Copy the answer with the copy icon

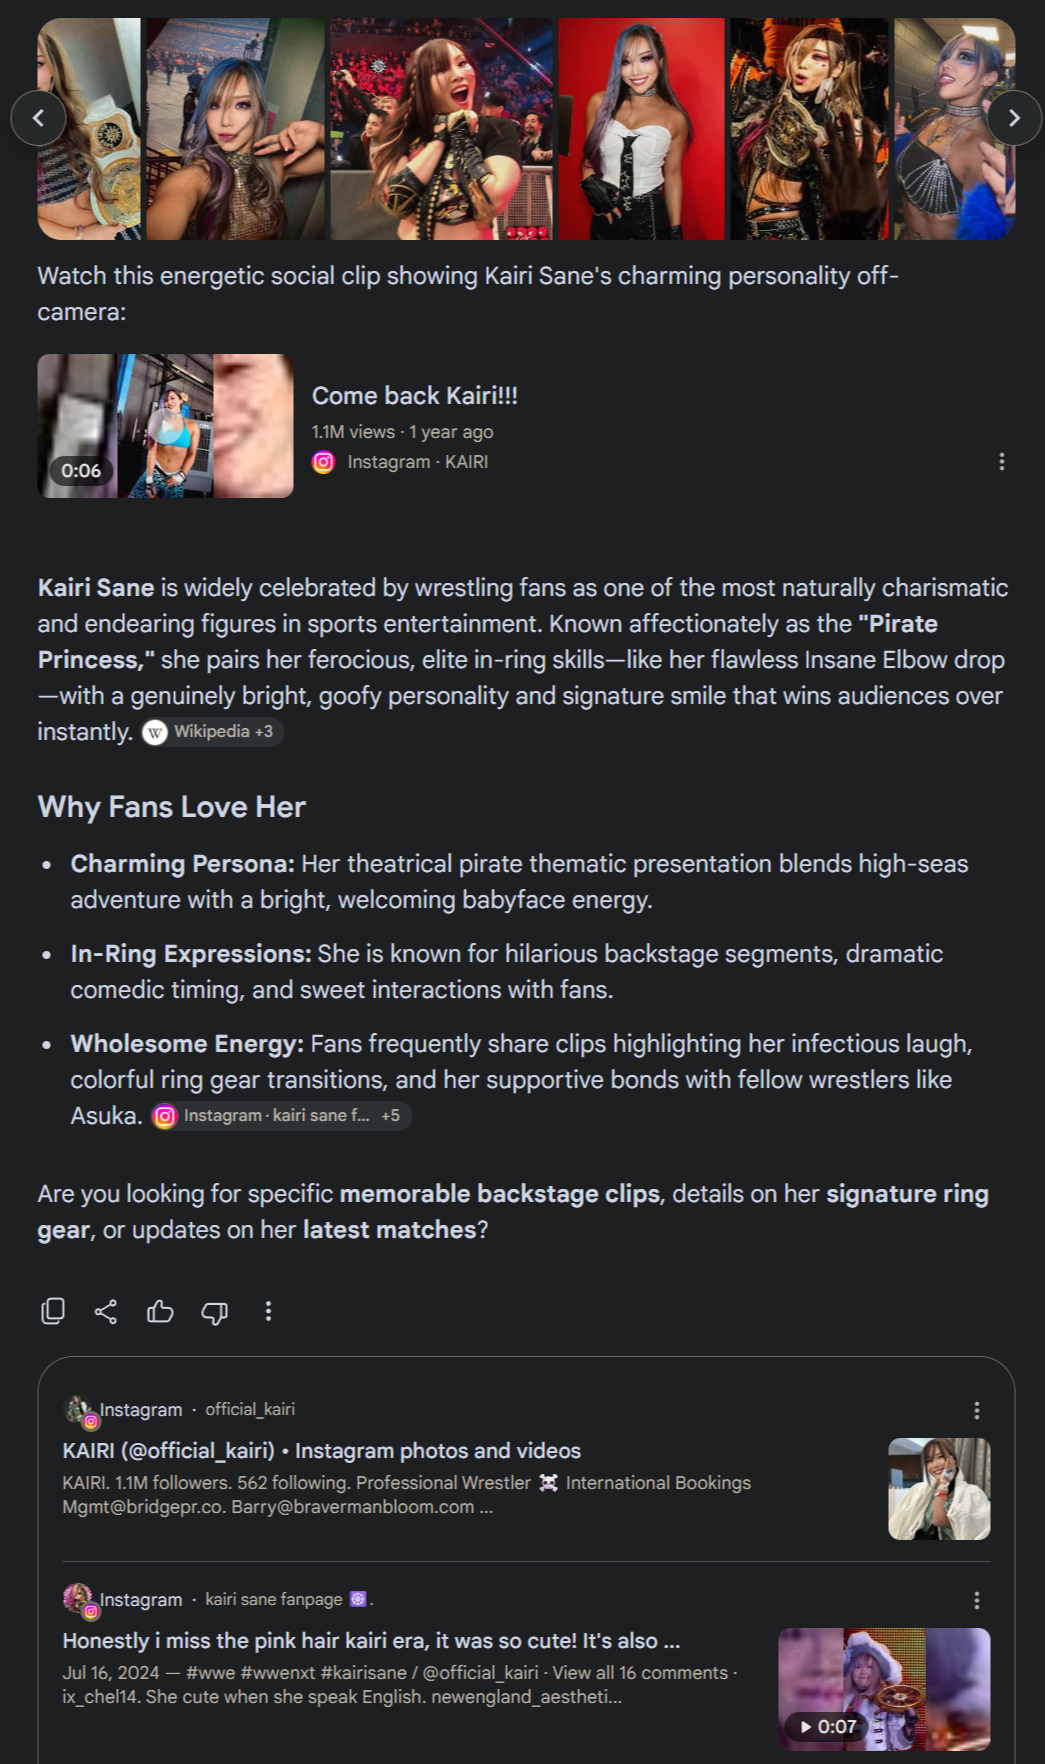point(53,1311)
